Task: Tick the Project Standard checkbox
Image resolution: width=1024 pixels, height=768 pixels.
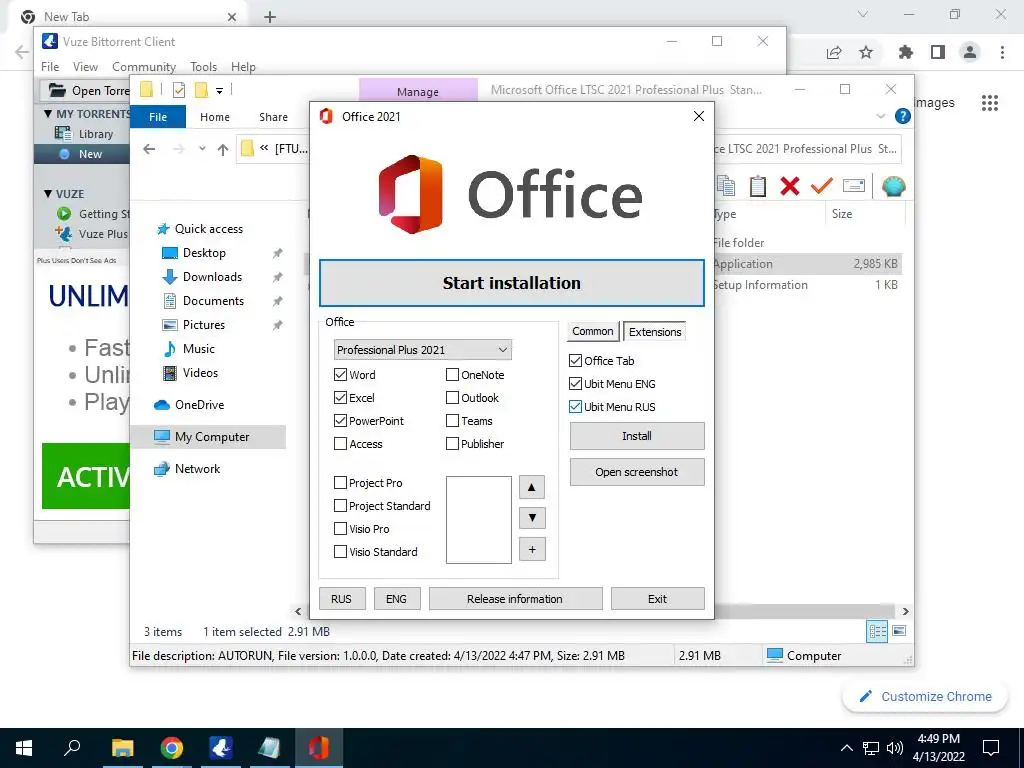Action: [340, 505]
